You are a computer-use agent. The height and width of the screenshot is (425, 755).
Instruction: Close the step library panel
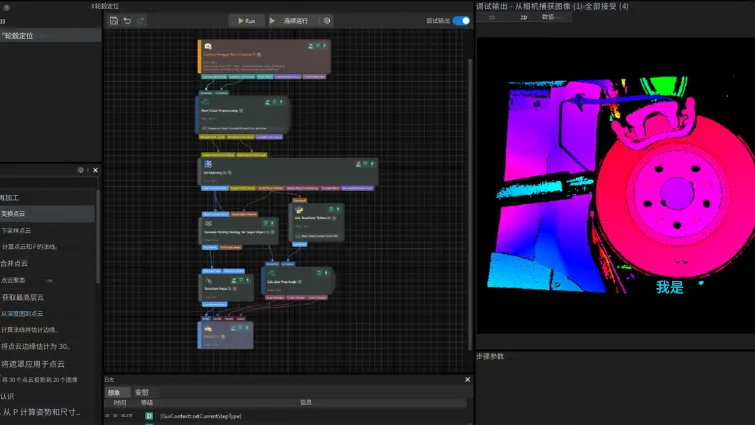pyautogui.click(x=95, y=170)
